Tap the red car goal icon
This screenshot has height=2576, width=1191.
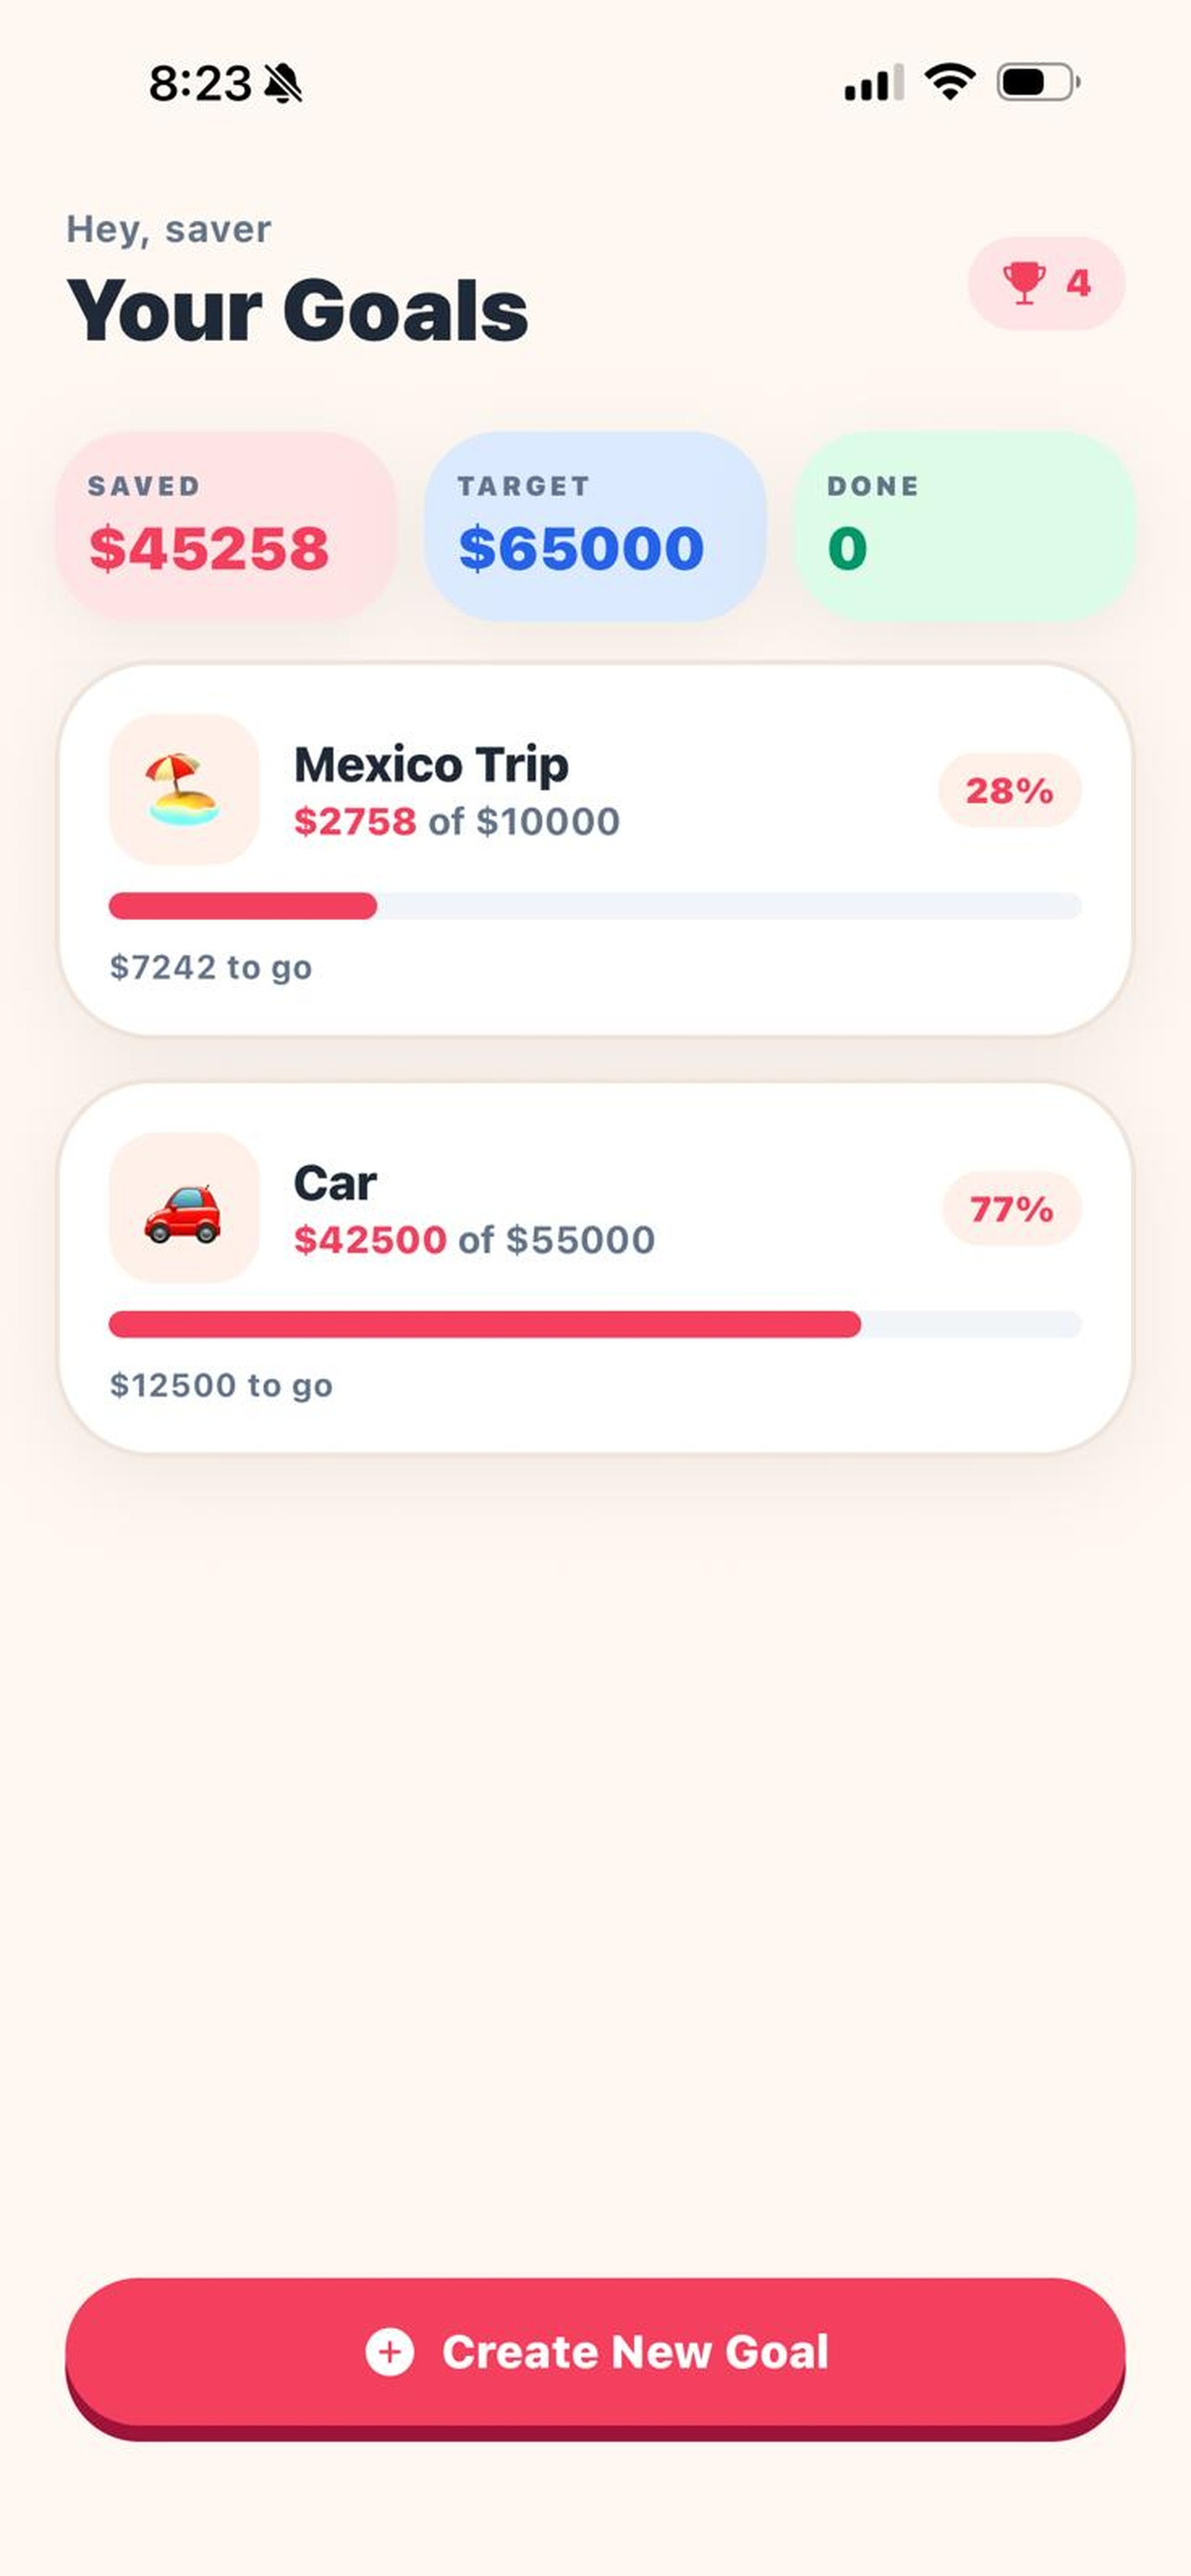point(184,1207)
